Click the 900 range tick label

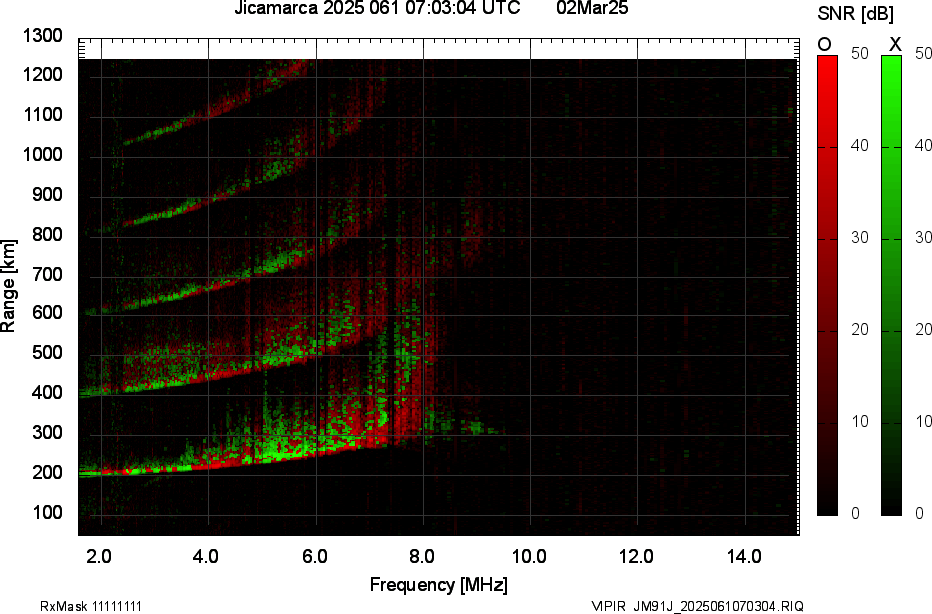pyautogui.click(x=46, y=194)
